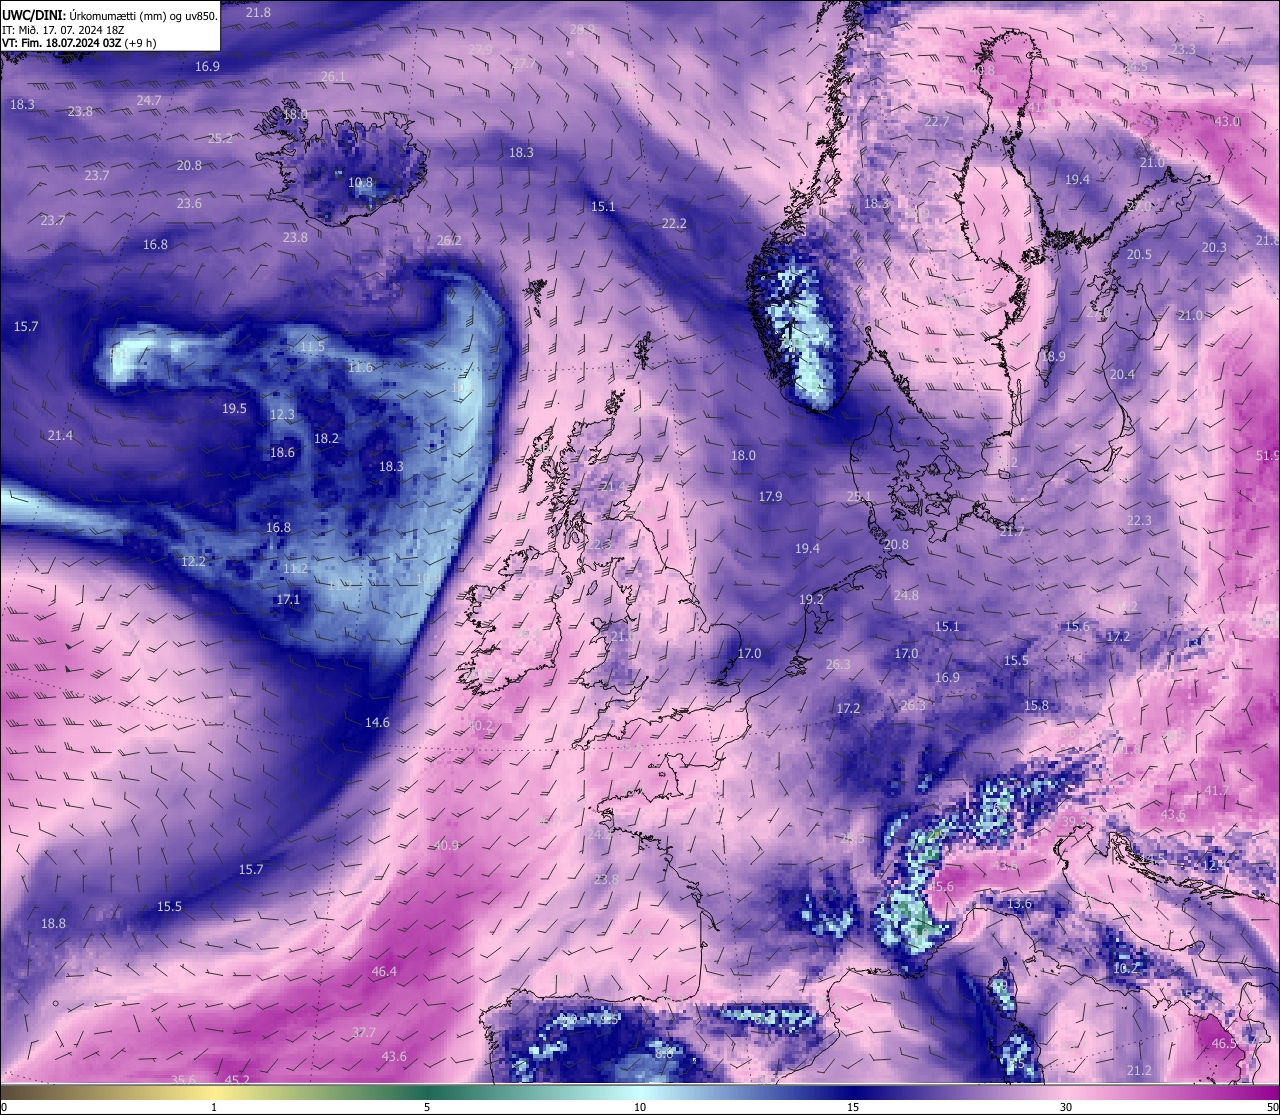This screenshot has width=1280, height=1115.
Task: Click the 20.3 value label
Action: pyautogui.click(x=1214, y=247)
